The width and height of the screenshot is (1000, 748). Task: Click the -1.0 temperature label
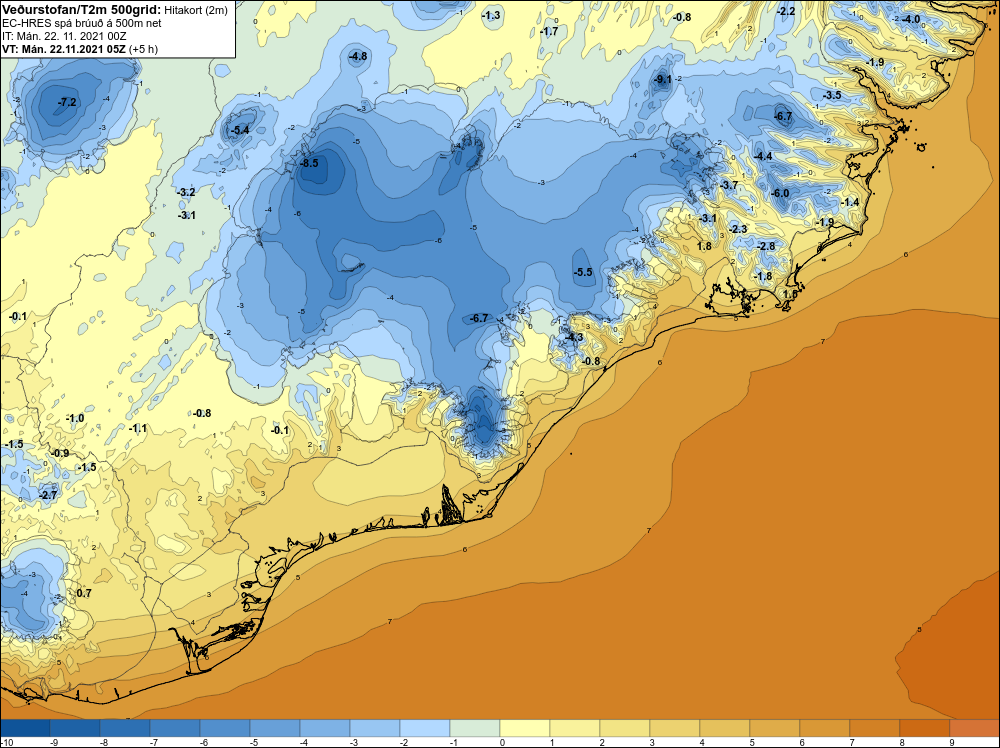coord(75,418)
